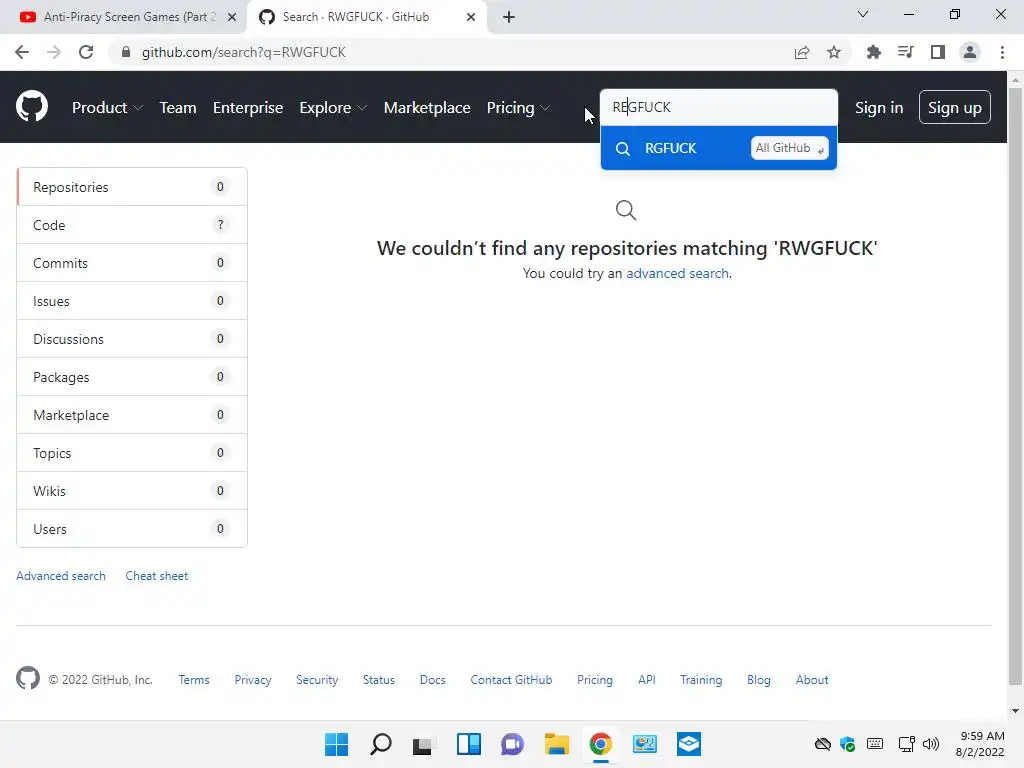Select the Users results filter
The width and height of the screenshot is (1024, 768).
(x=132, y=528)
